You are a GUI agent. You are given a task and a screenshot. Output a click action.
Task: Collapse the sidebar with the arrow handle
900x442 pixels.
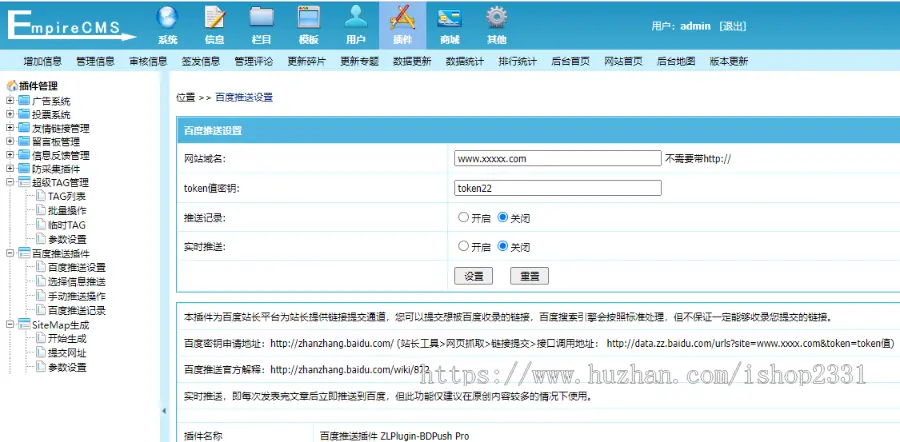click(164, 411)
